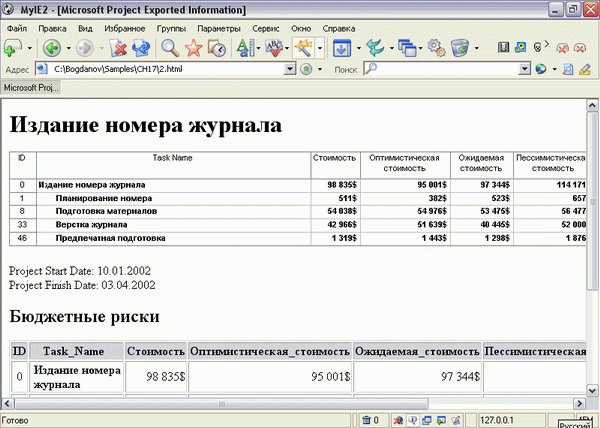This screenshot has width=600, height=428.
Task: Click the grayed forward arrow button
Action: [85, 48]
